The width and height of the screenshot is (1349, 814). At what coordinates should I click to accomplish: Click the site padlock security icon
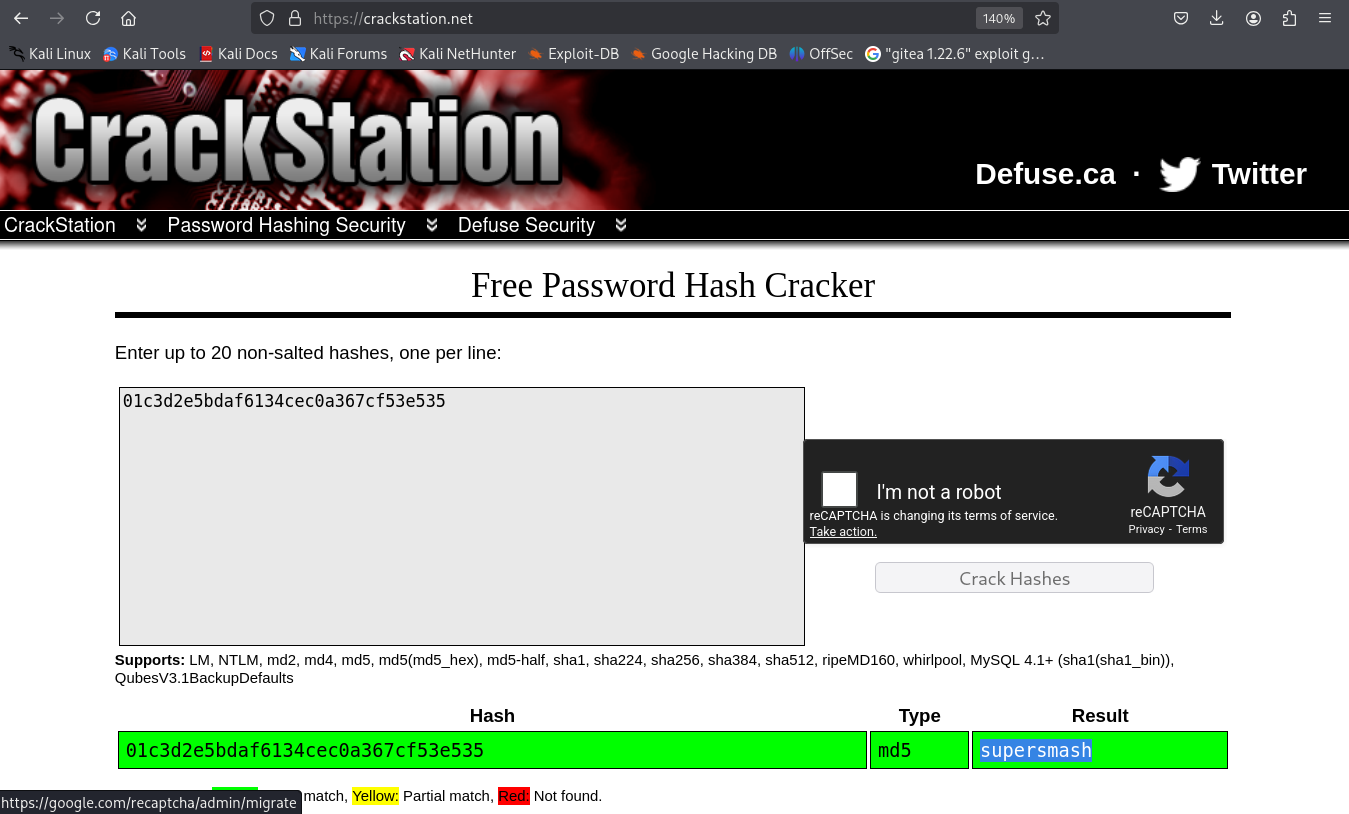pyautogui.click(x=294, y=18)
